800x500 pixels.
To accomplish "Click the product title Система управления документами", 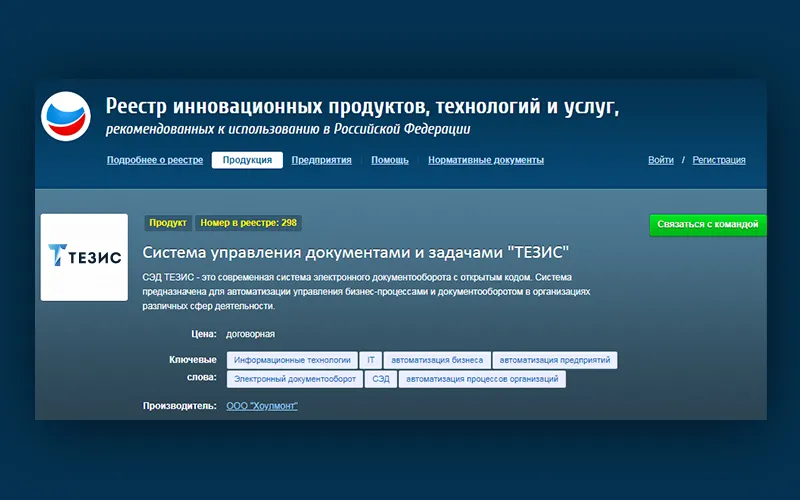I will [x=356, y=252].
